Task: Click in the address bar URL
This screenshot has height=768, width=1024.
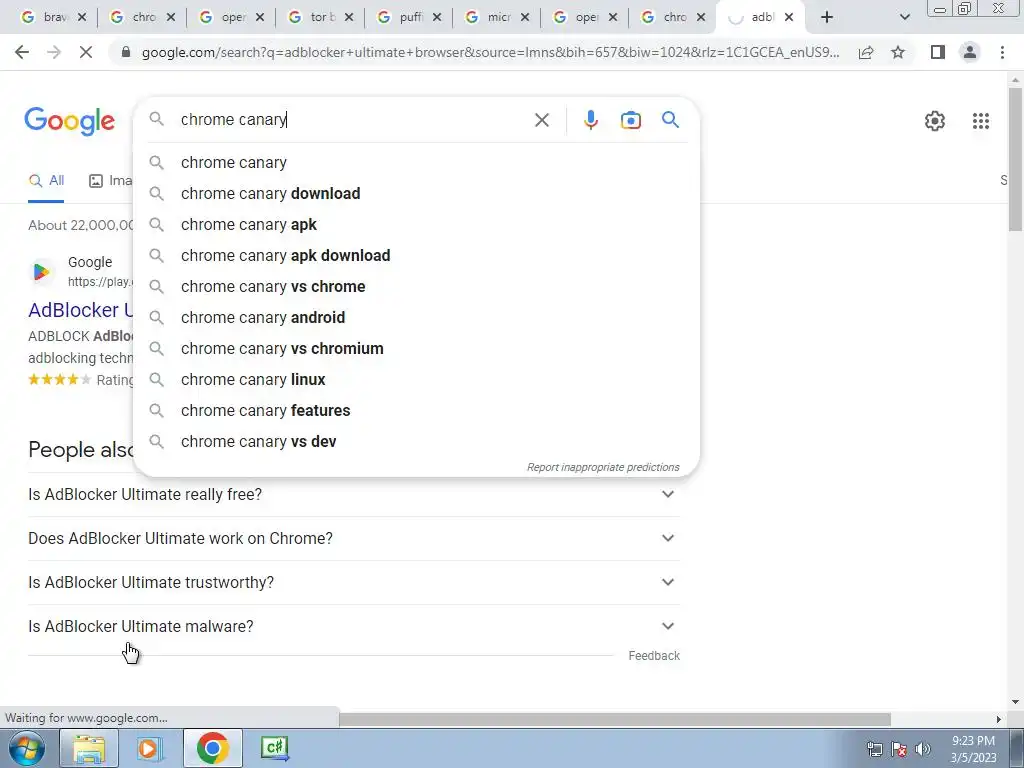Action: coord(490,52)
